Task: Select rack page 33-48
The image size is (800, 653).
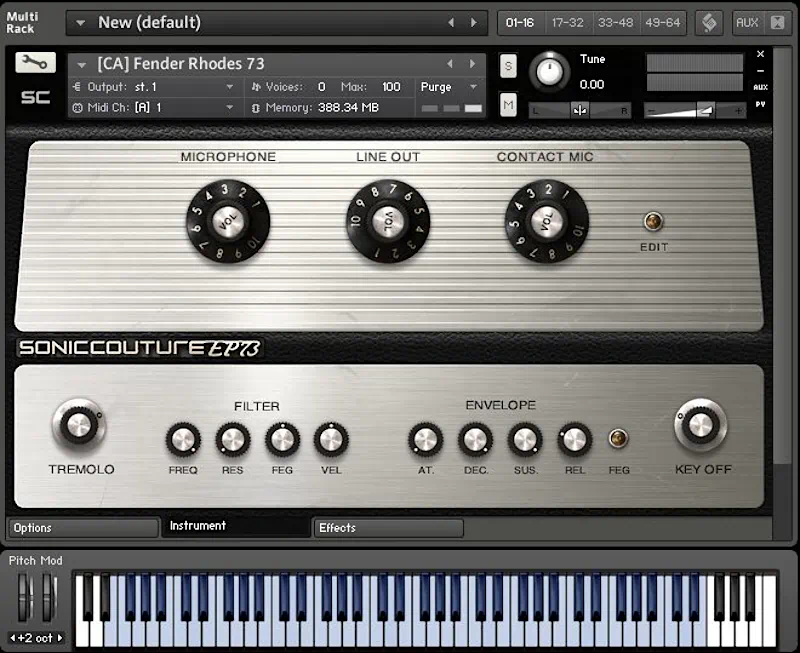Action: (x=615, y=23)
